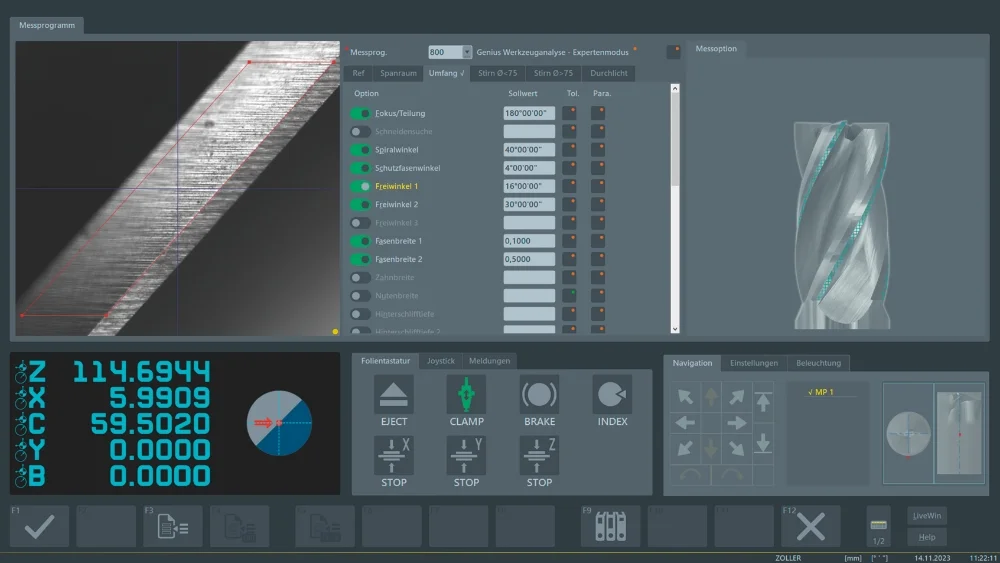Confirm with the F1 checkmark button
Viewport: 1000px width, 563px height.
[40, 526]
